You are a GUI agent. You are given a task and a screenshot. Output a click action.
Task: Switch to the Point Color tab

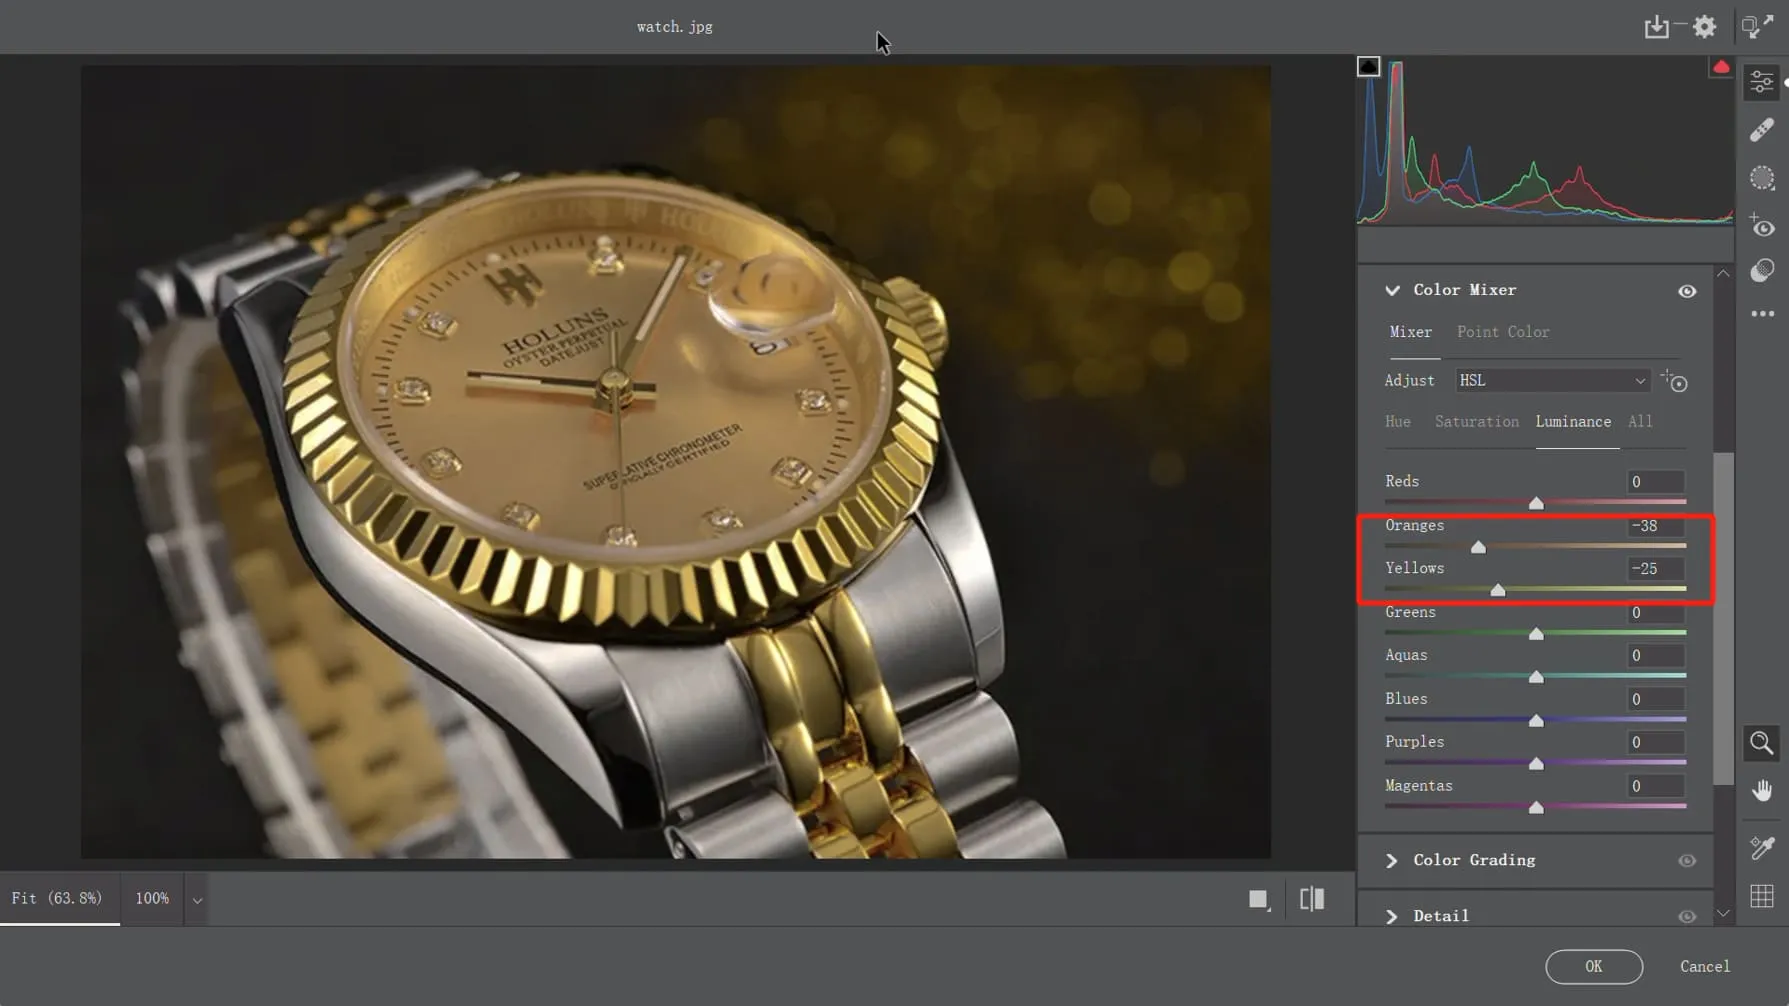(1503, 332)
